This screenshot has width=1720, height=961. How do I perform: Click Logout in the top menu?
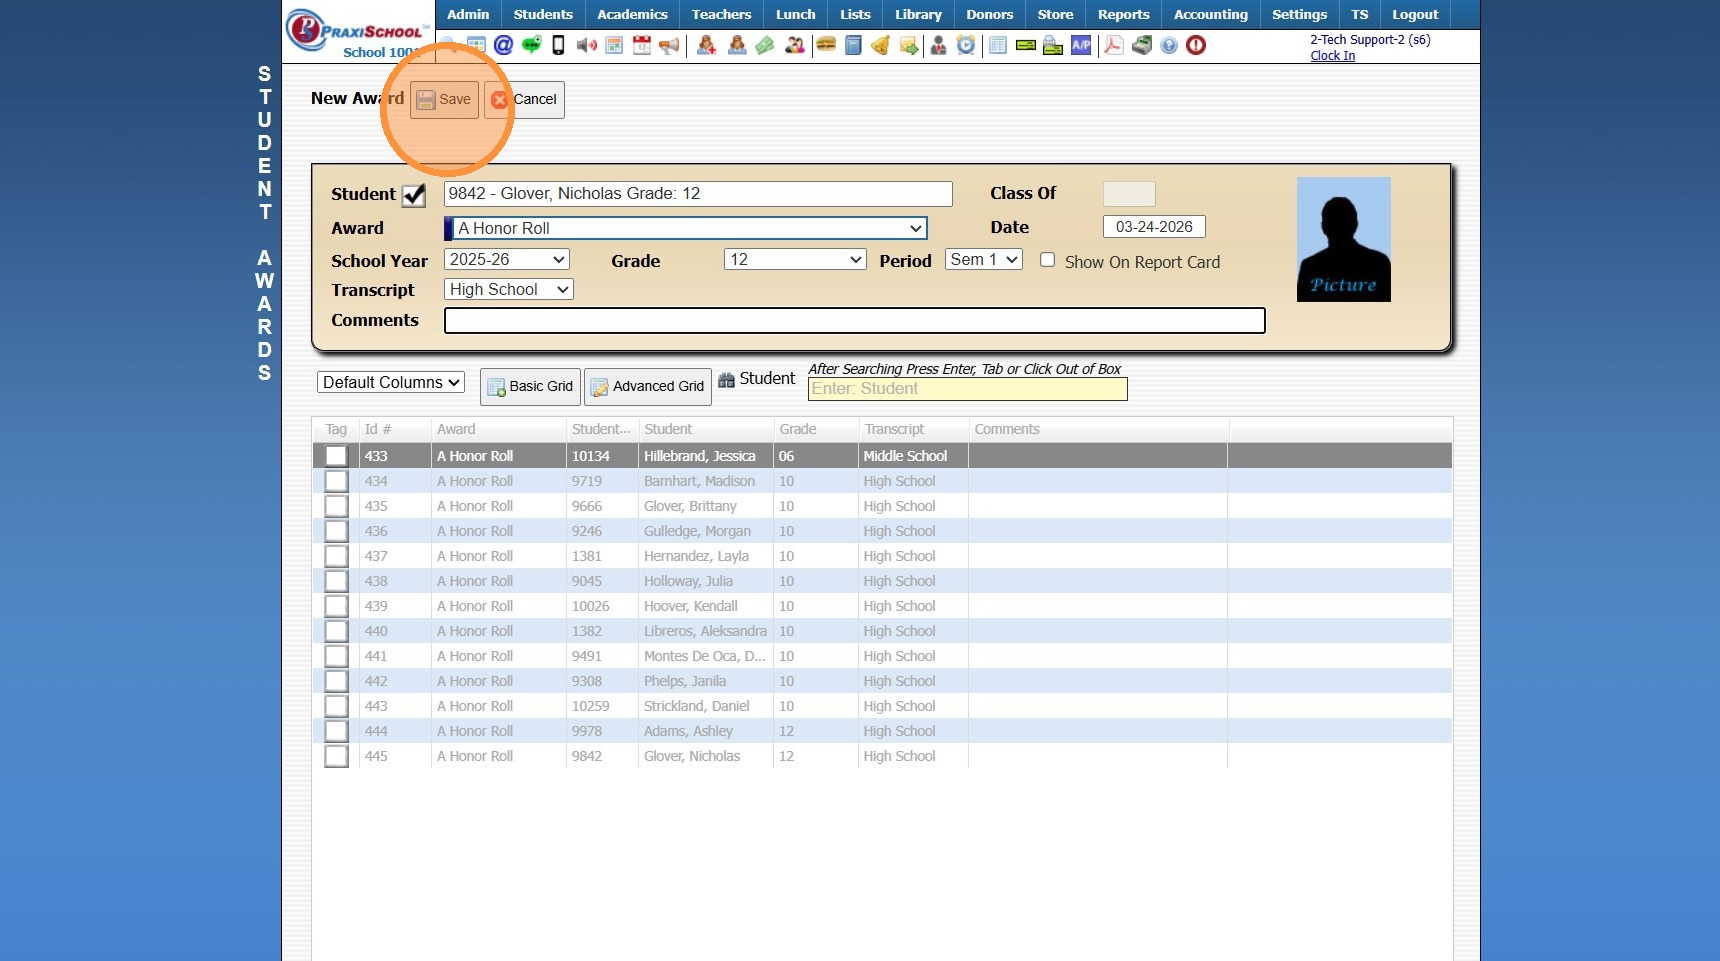pos(1415,14)
